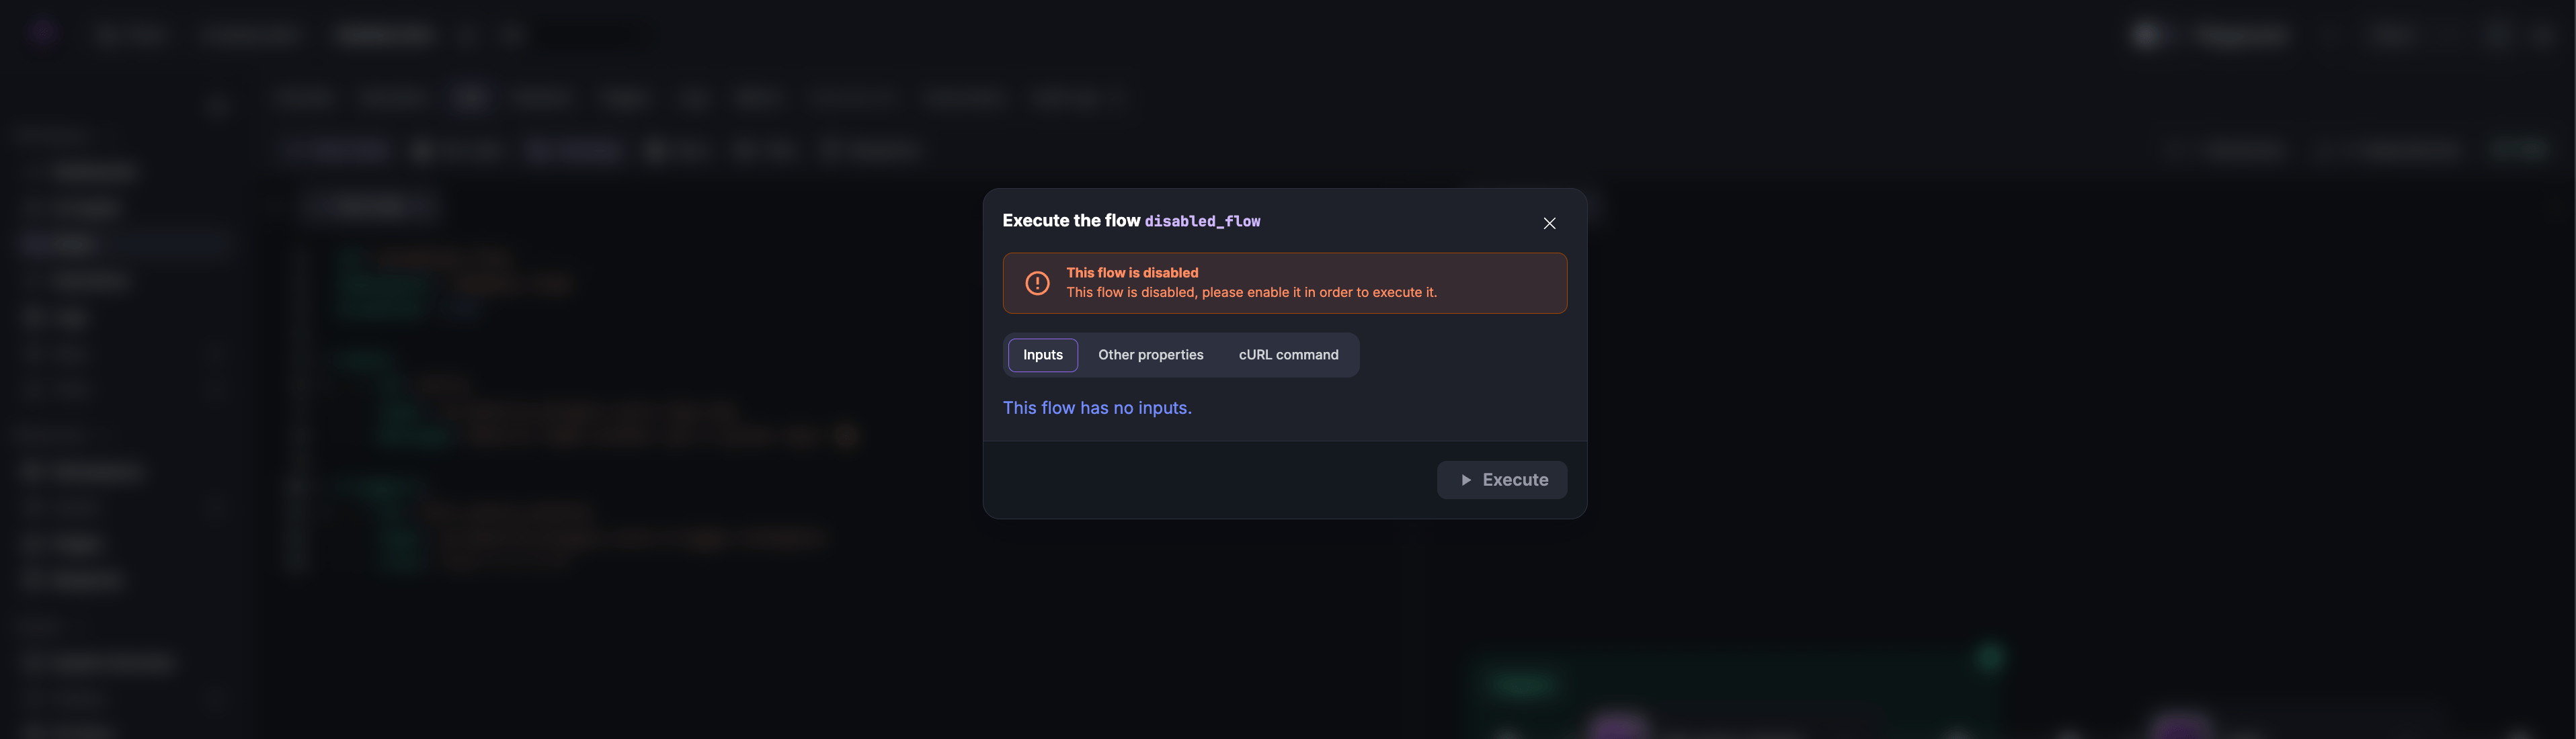The width and height of the screenshot is (2576, 739).
Task: Click the disabled_flow name in dialog title
Action: (x=1202, y=221)
